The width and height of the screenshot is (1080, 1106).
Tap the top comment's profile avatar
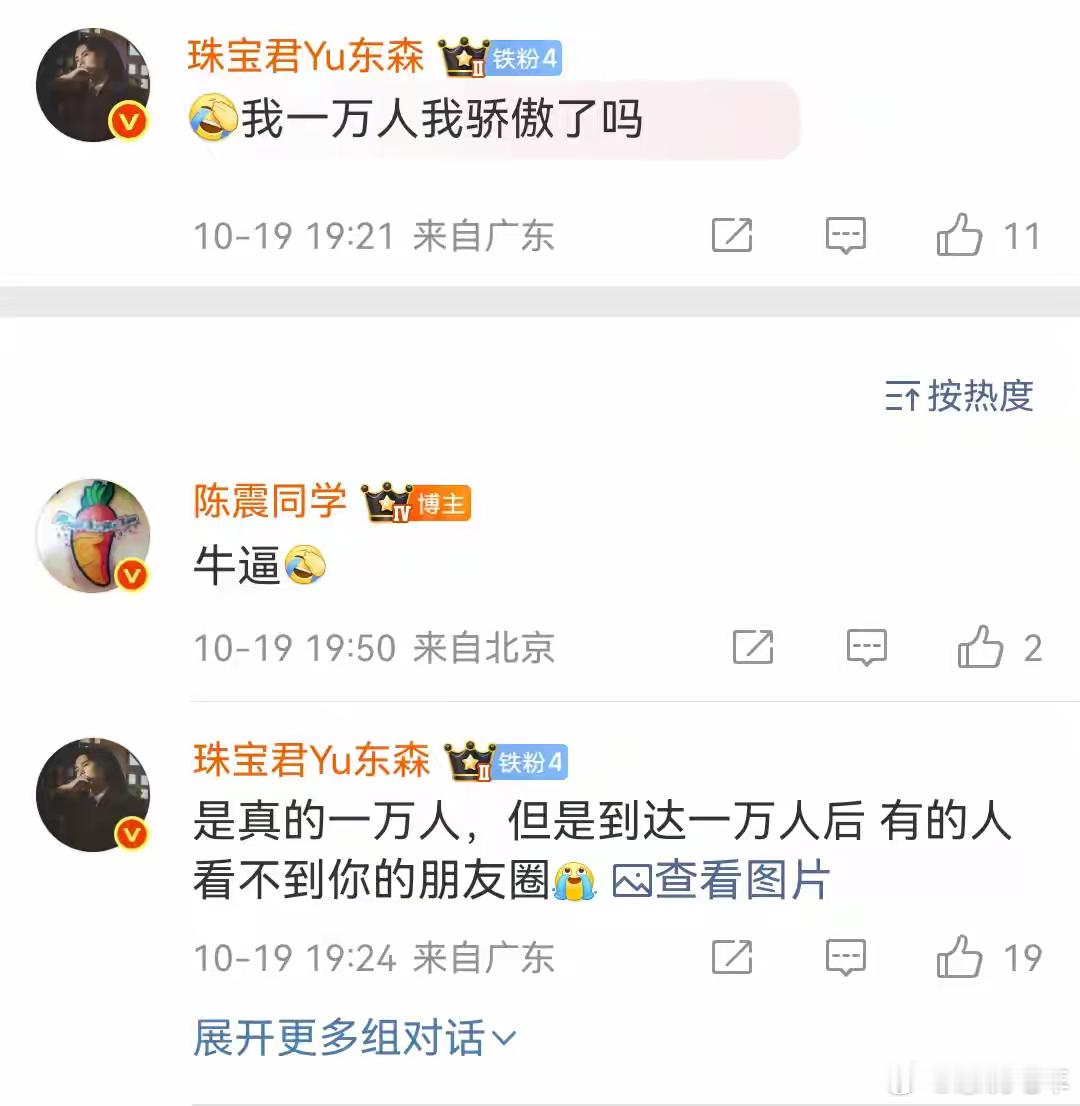click(93, 85)
